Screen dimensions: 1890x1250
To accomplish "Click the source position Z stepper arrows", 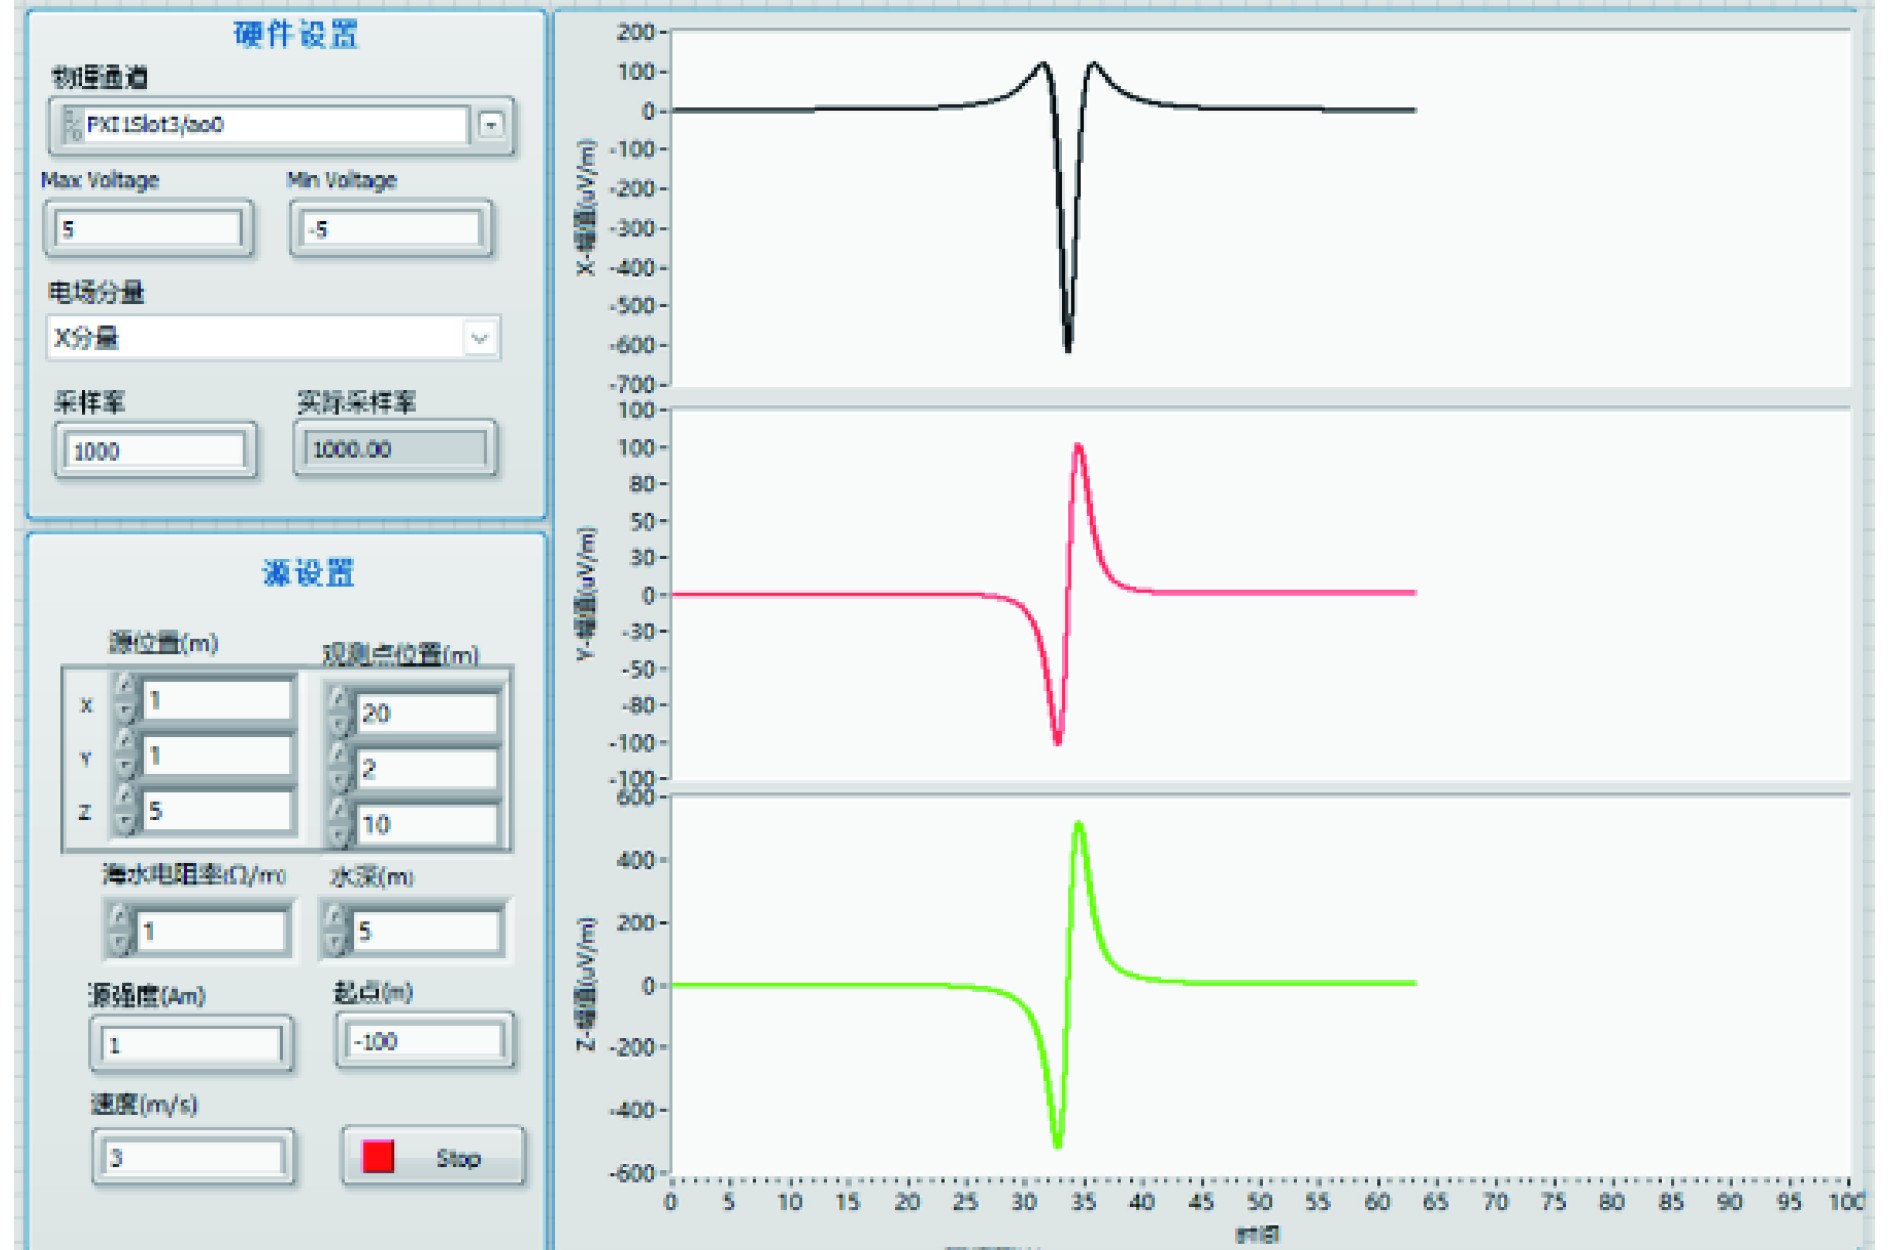I will click(x=125, y=809).
